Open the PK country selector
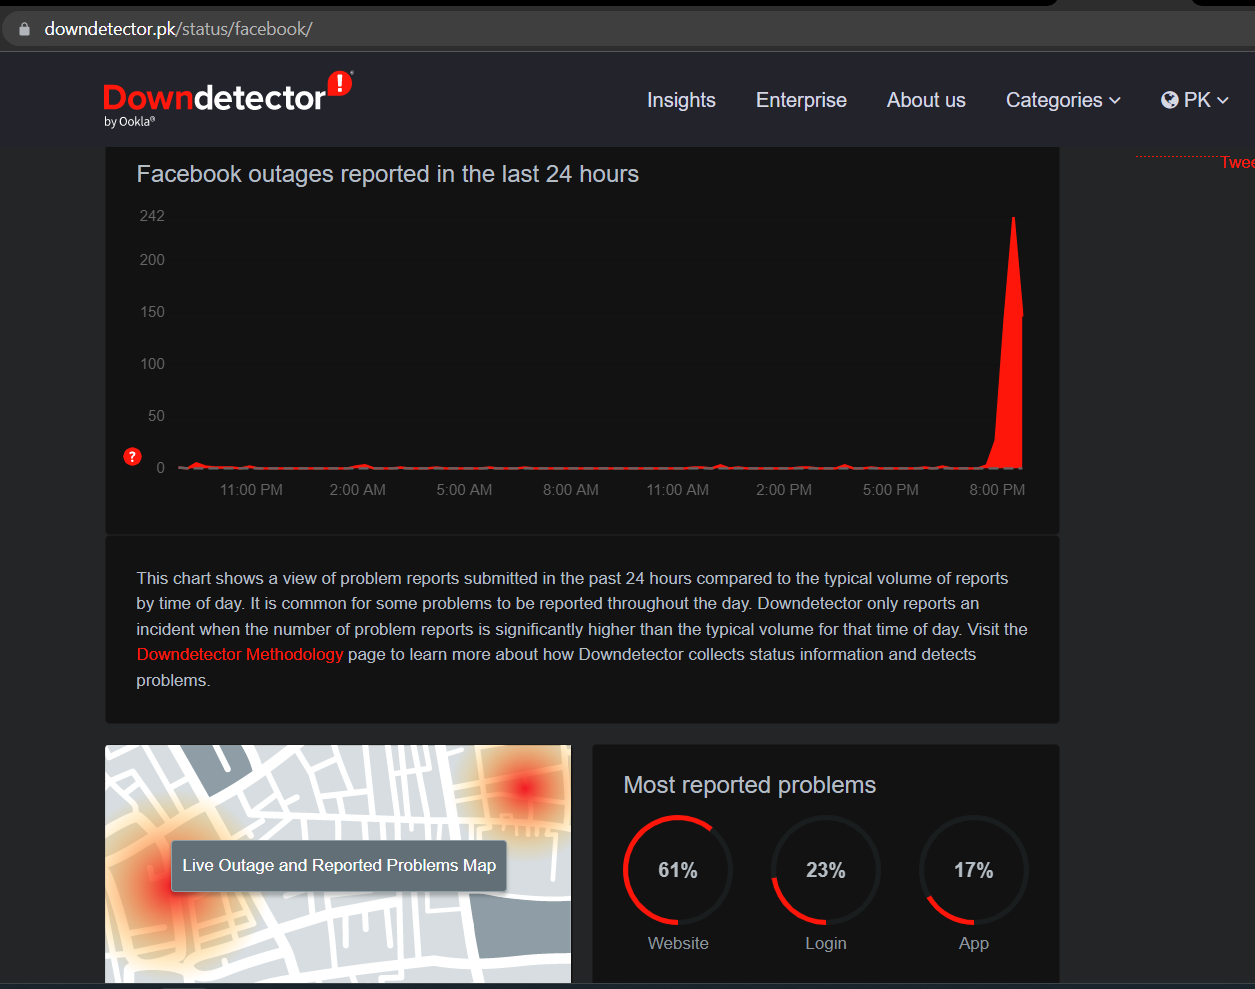 point(1195,100)
